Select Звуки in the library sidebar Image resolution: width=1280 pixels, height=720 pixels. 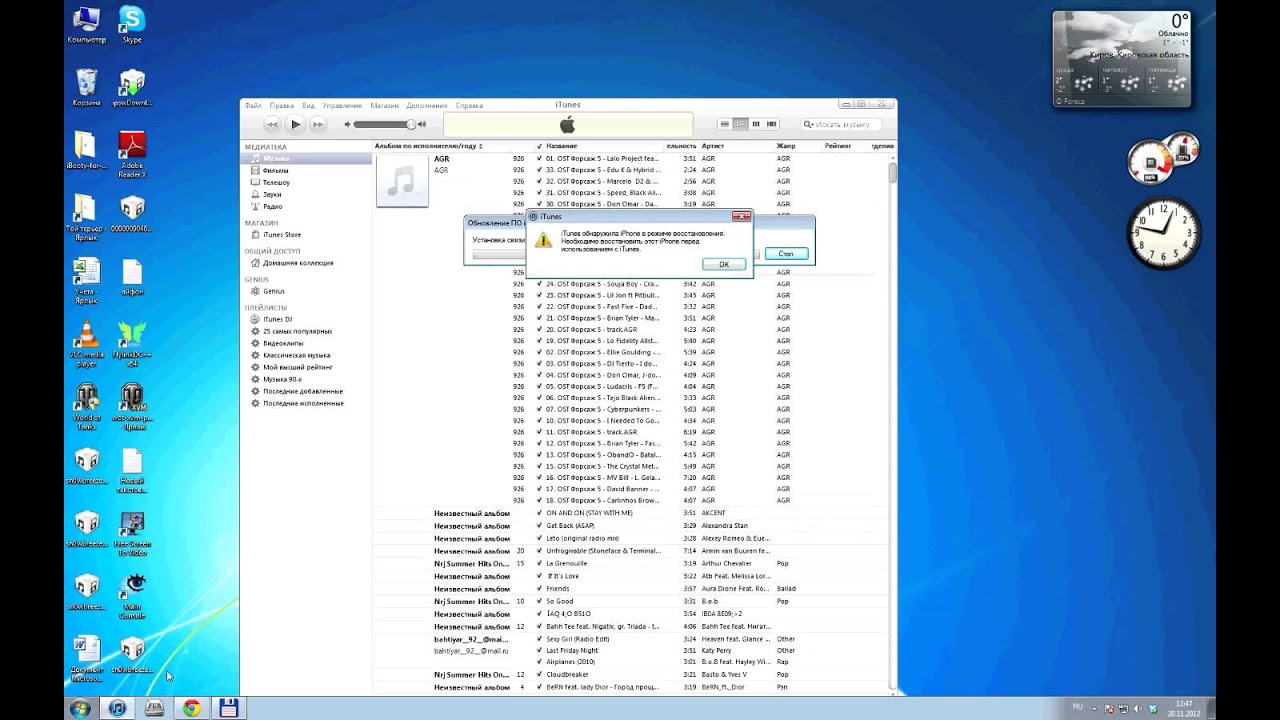point(305,194)
